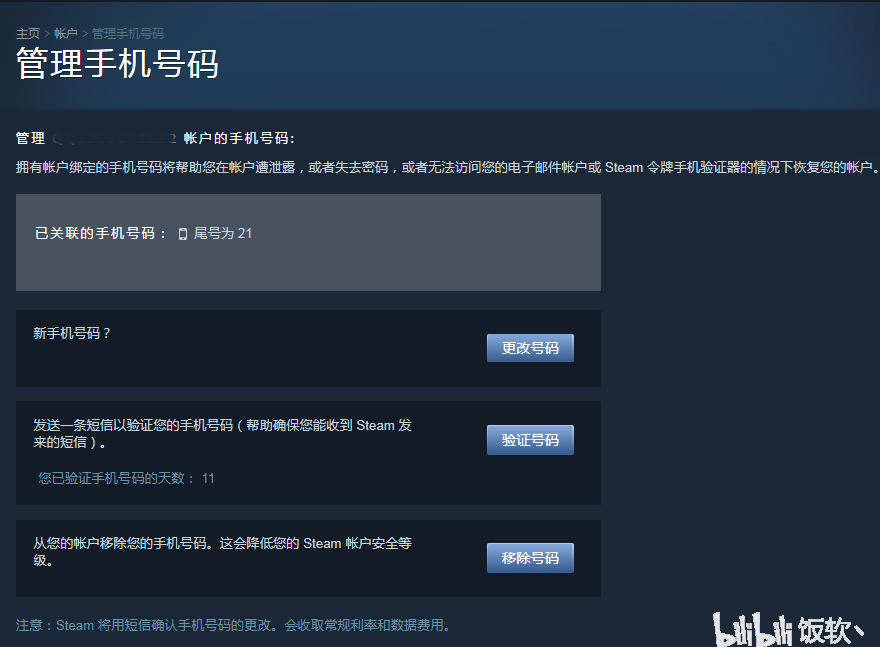Open the 主页 breadcrumb link
This screenshot has height=647, width=880.
[x=28, y=34]
